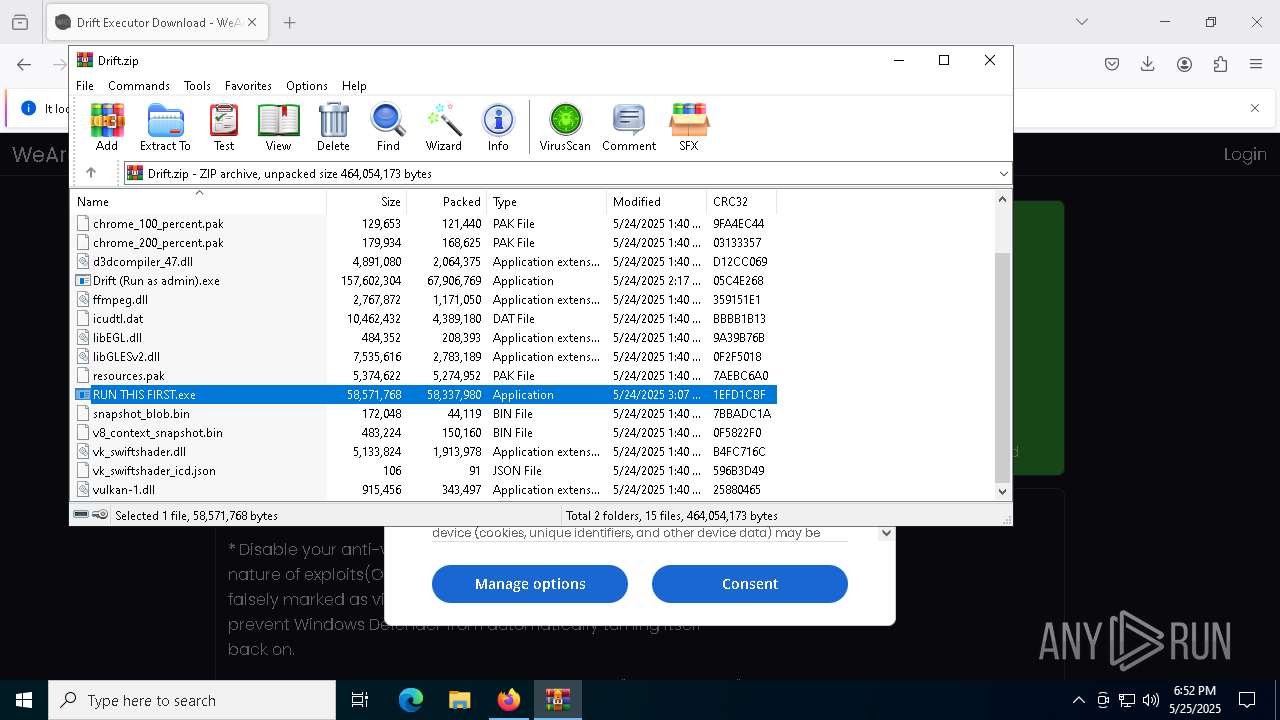Select d3dcompiler_47.dll file
The height and width of the screenshot is (720, 1280).
[x=425, y=262]
